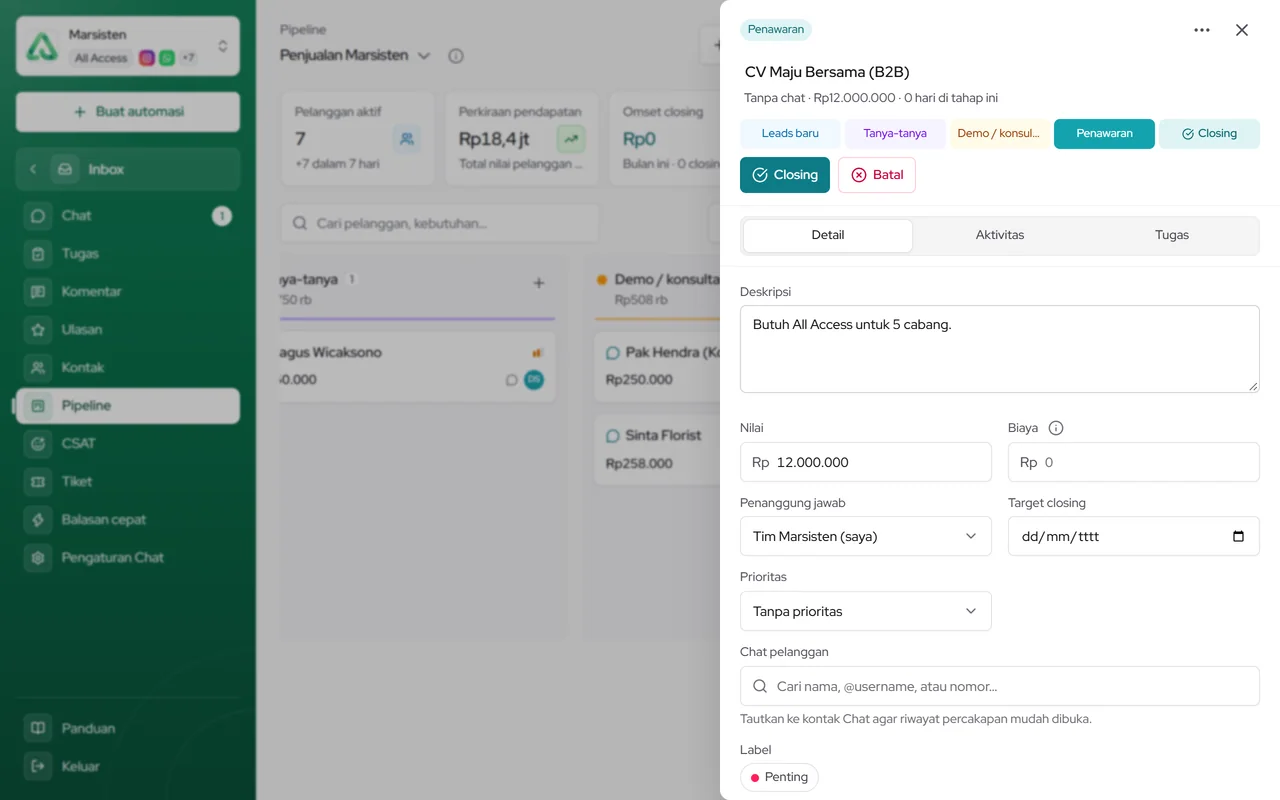Click the Deskripsi text area
The width and height of the screenshot is (1280, 800).
[x=1000, y=349]
